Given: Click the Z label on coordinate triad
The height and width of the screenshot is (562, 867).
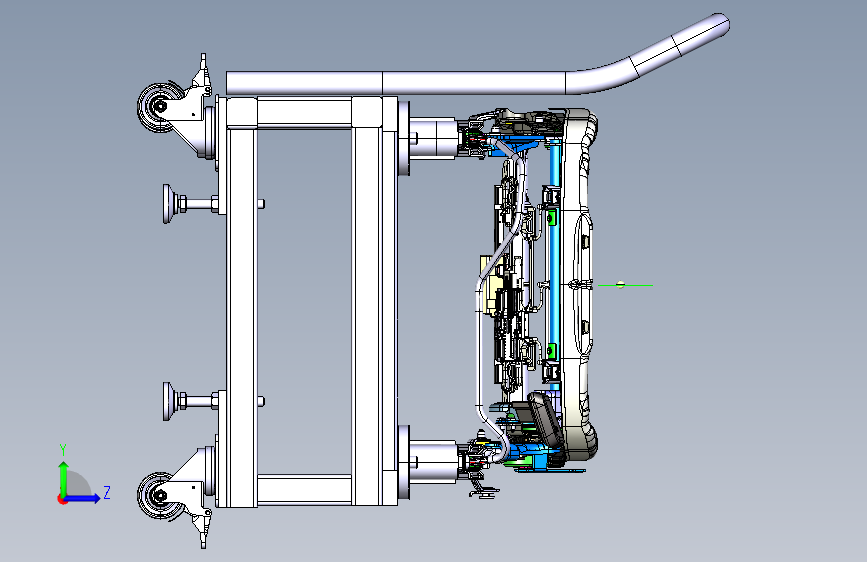Looking at the screenshot, I should [x=107, y=492].
